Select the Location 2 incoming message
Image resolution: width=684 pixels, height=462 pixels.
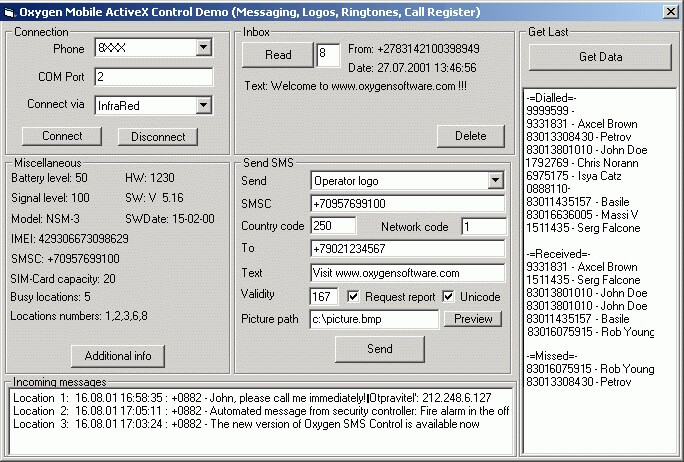tap(260, 410)
